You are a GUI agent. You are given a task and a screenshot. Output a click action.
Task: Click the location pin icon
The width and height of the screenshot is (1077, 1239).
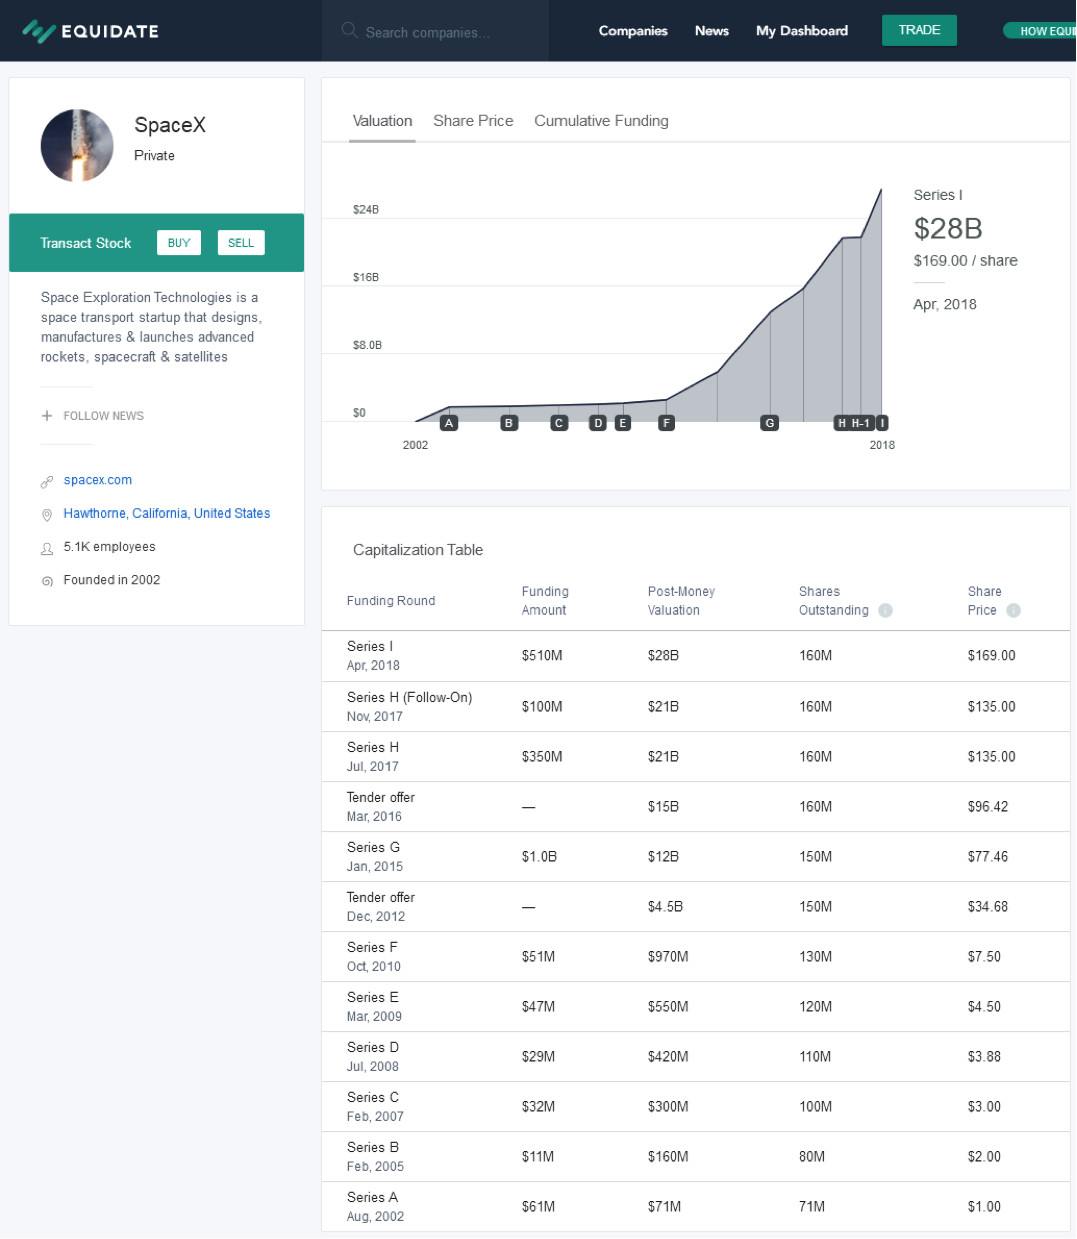(47, 515)
